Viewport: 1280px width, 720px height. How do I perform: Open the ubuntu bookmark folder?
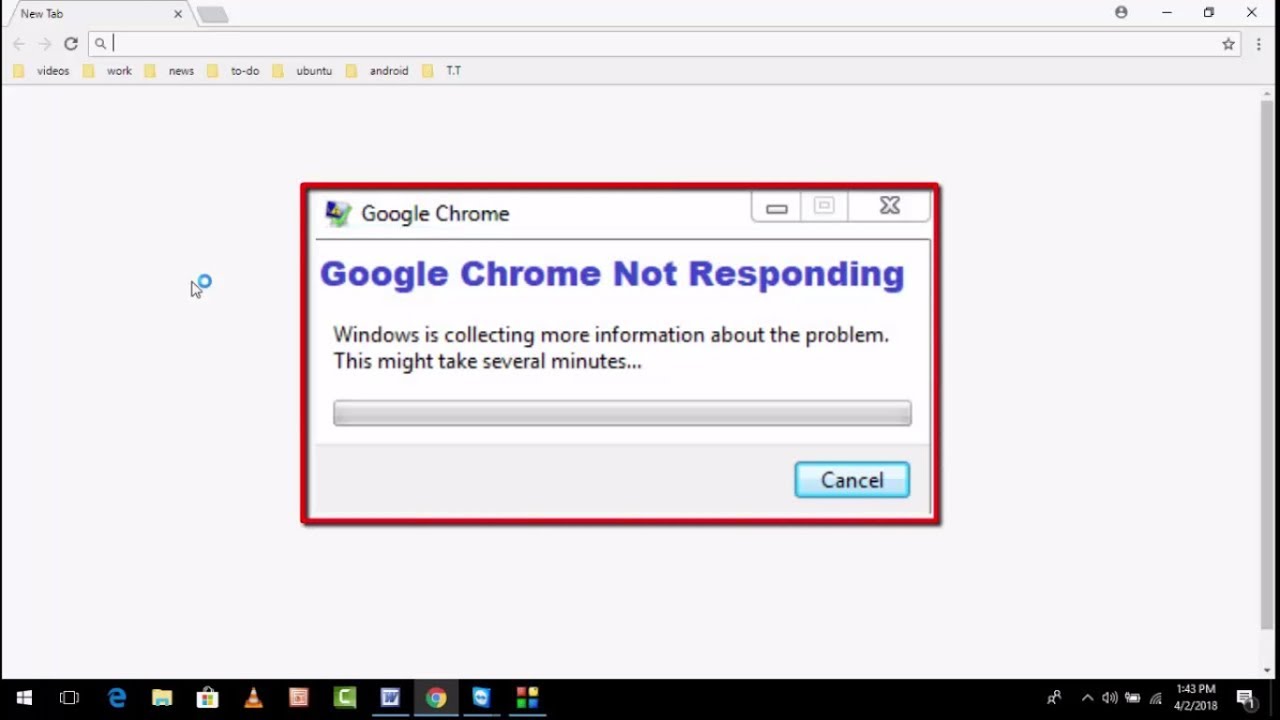tap(302, 71)
